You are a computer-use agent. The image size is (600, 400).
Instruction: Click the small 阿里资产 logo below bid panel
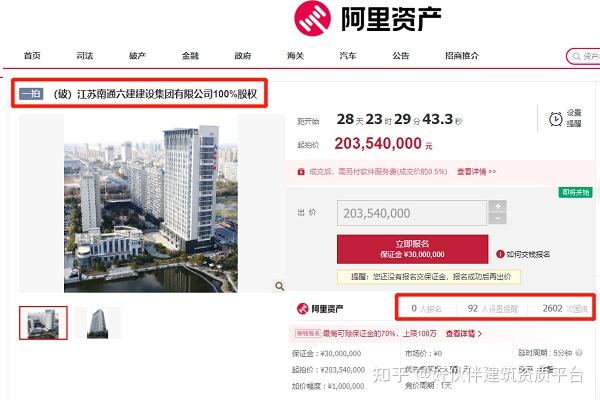(320, 309)
